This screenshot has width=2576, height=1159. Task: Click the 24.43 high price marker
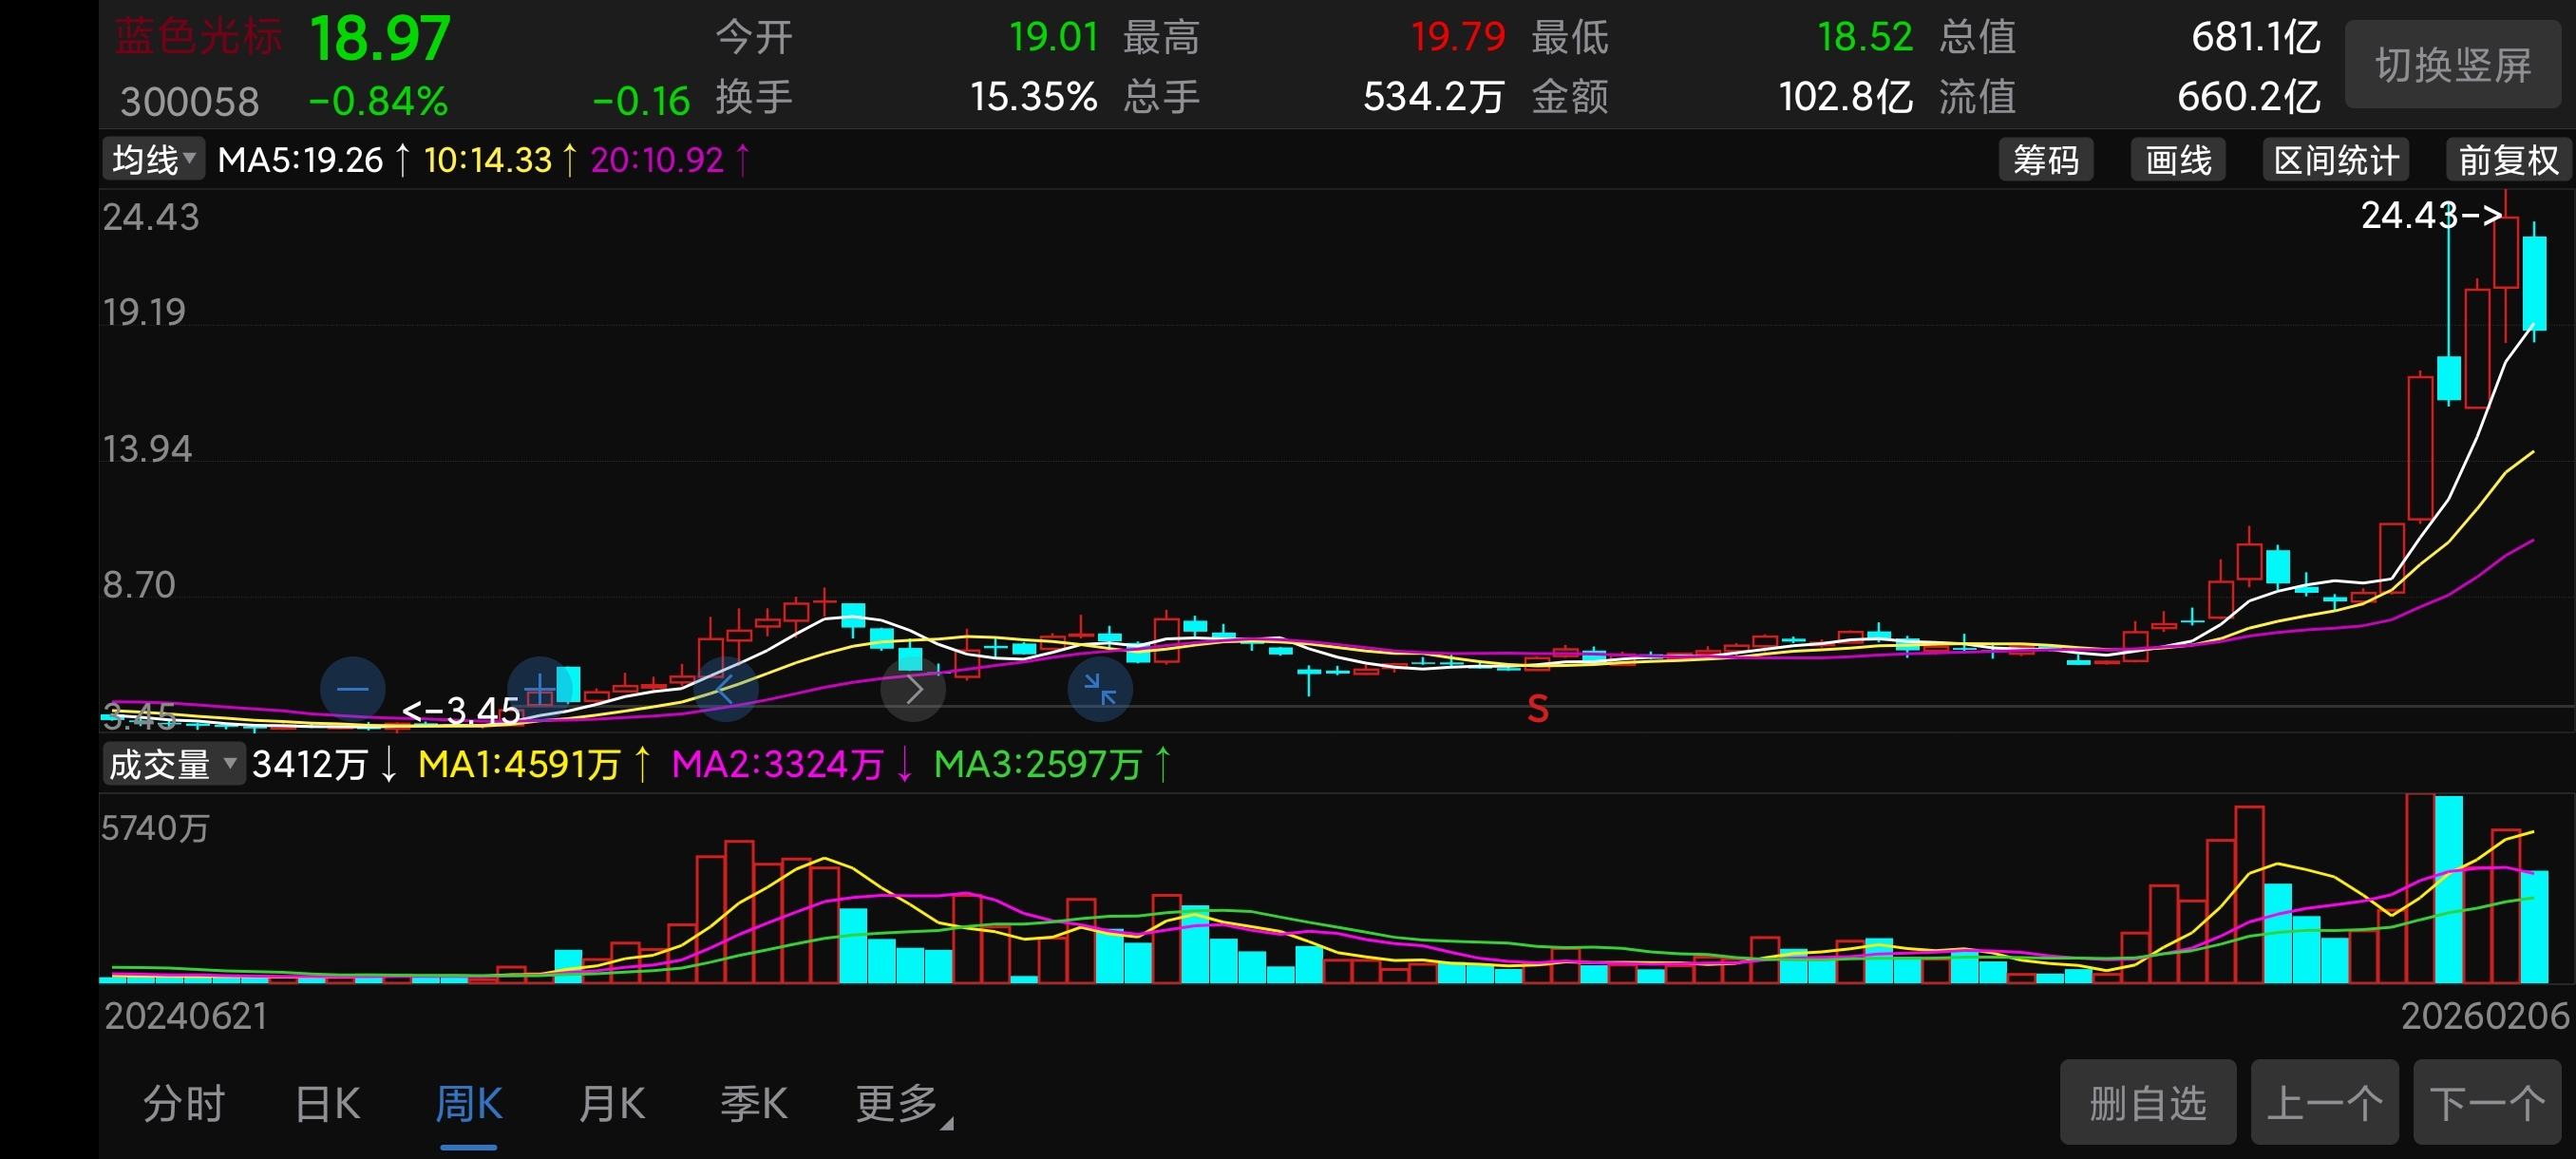pyautogui.click(x=2430, y=215)
